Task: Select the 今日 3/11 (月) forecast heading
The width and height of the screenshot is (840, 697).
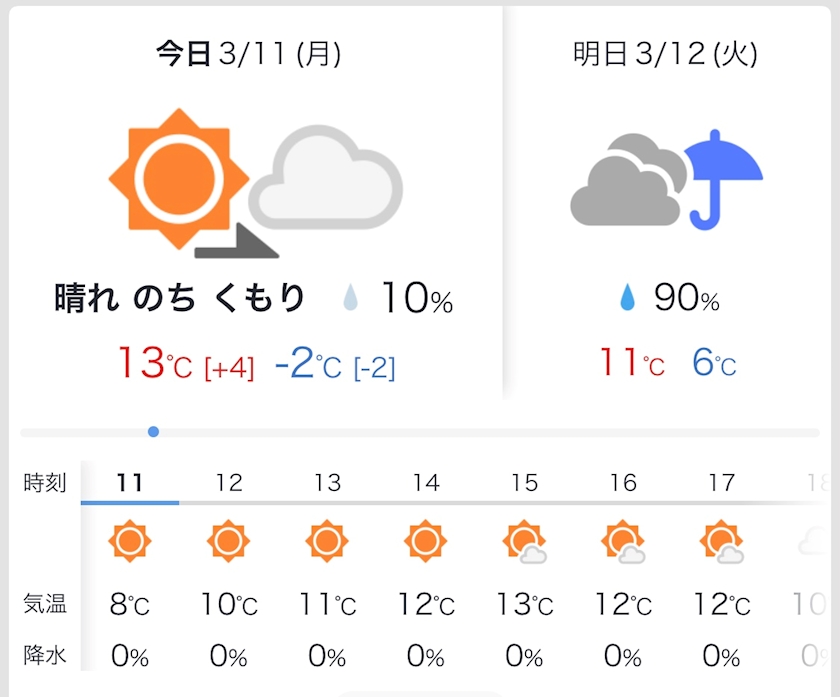Action: point(249,54)
